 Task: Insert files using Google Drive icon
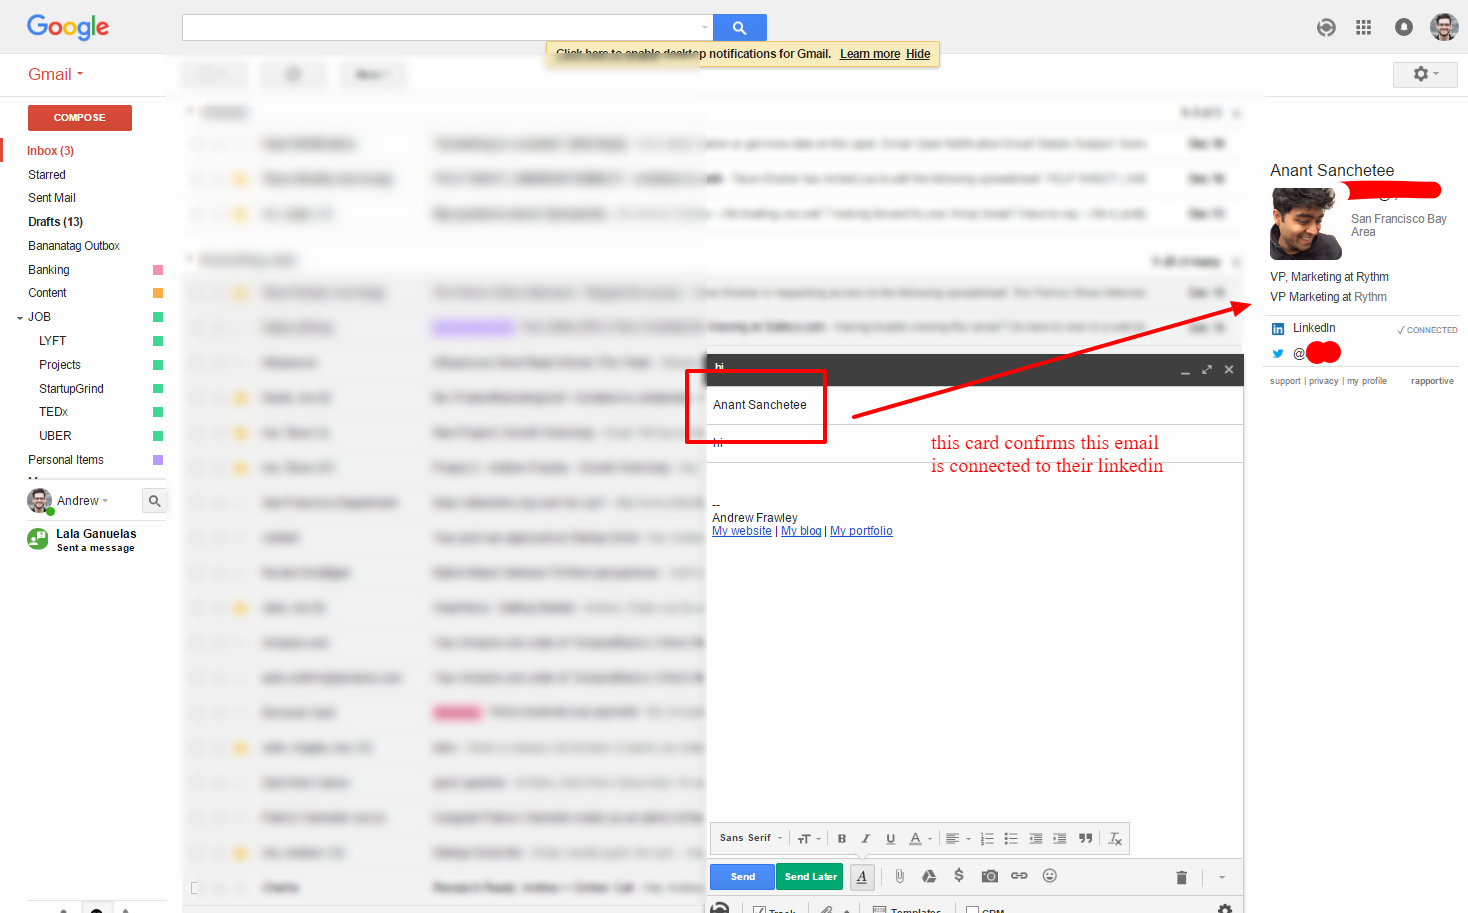tap(929, 876)
